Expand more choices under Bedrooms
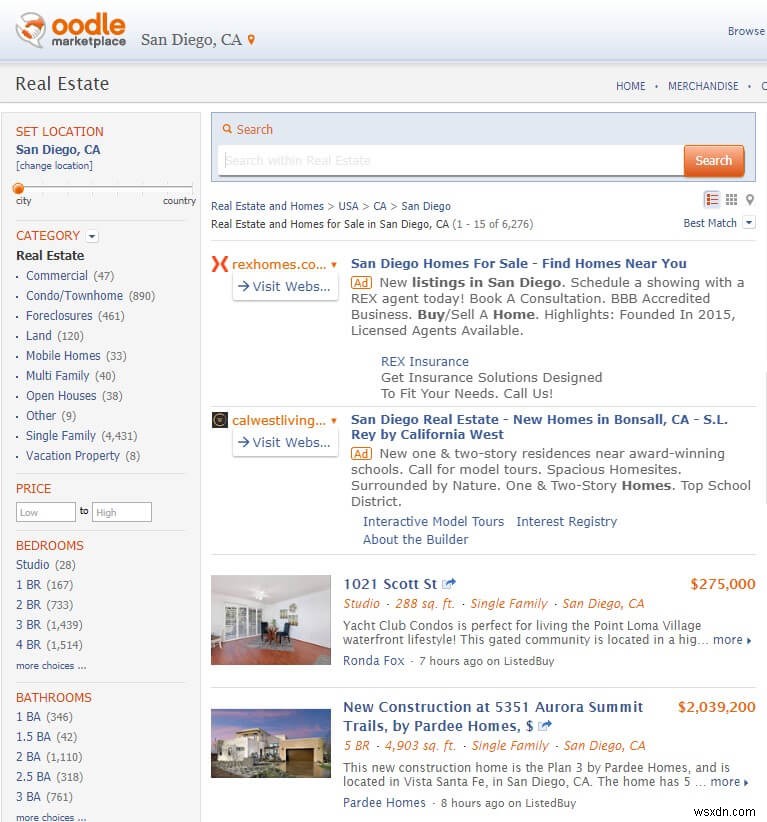The image size is (767, 822). (x=51, y=666)
